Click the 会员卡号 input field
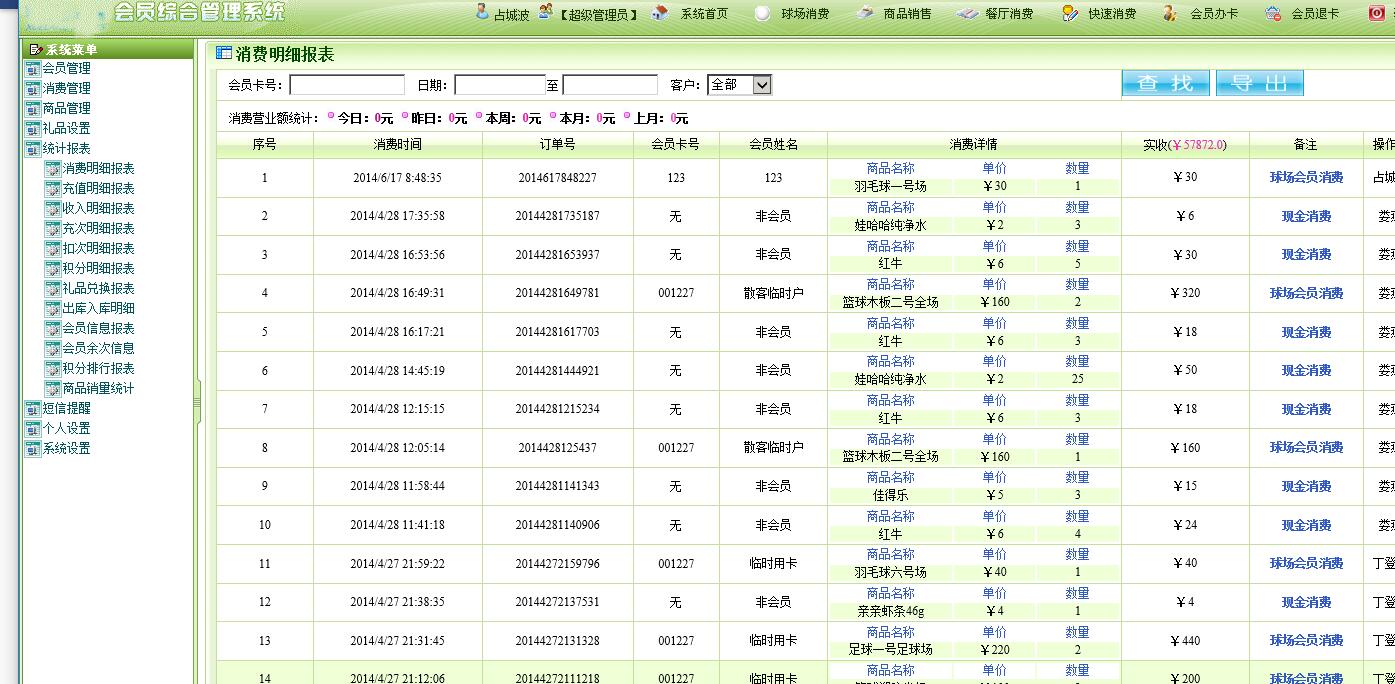 [x=347, y=85]
